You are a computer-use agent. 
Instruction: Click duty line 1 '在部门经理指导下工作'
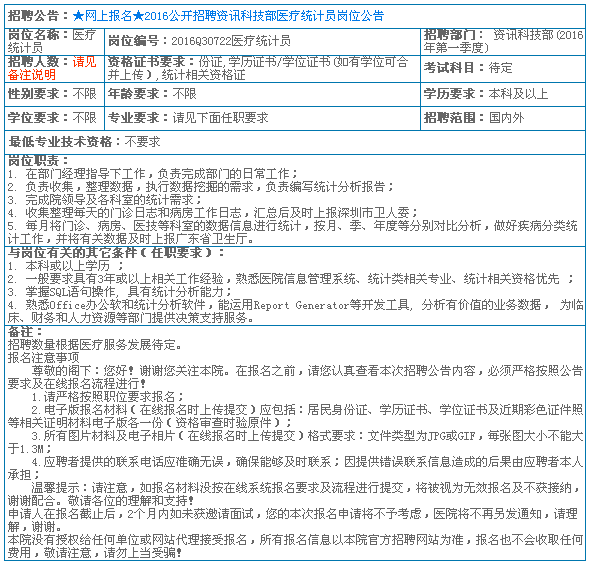point(153,174)
